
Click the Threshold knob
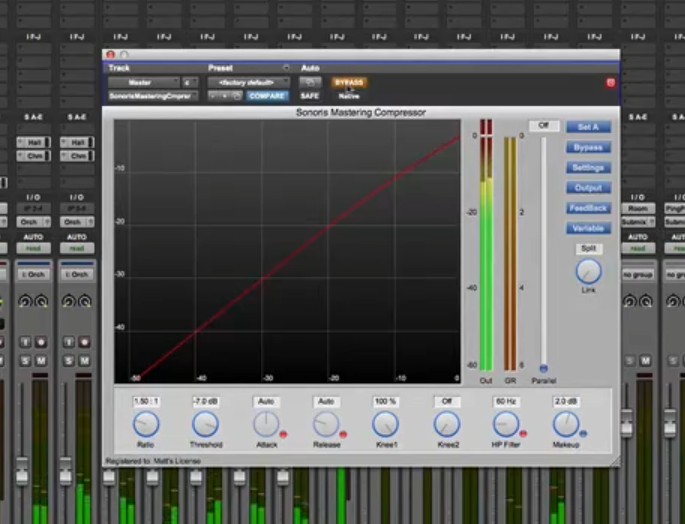(205, 424)
